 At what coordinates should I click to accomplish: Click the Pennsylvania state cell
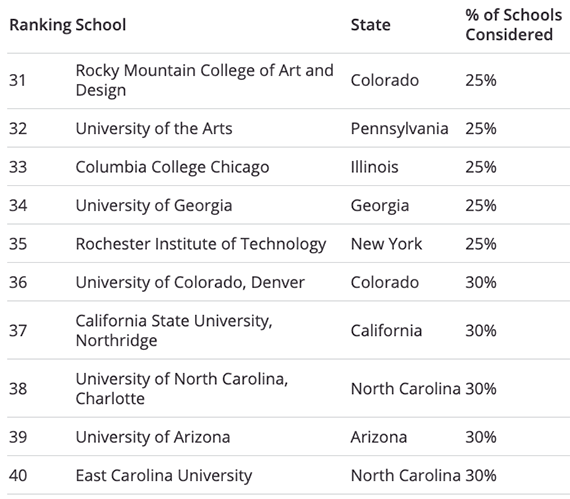pos(399,129)
